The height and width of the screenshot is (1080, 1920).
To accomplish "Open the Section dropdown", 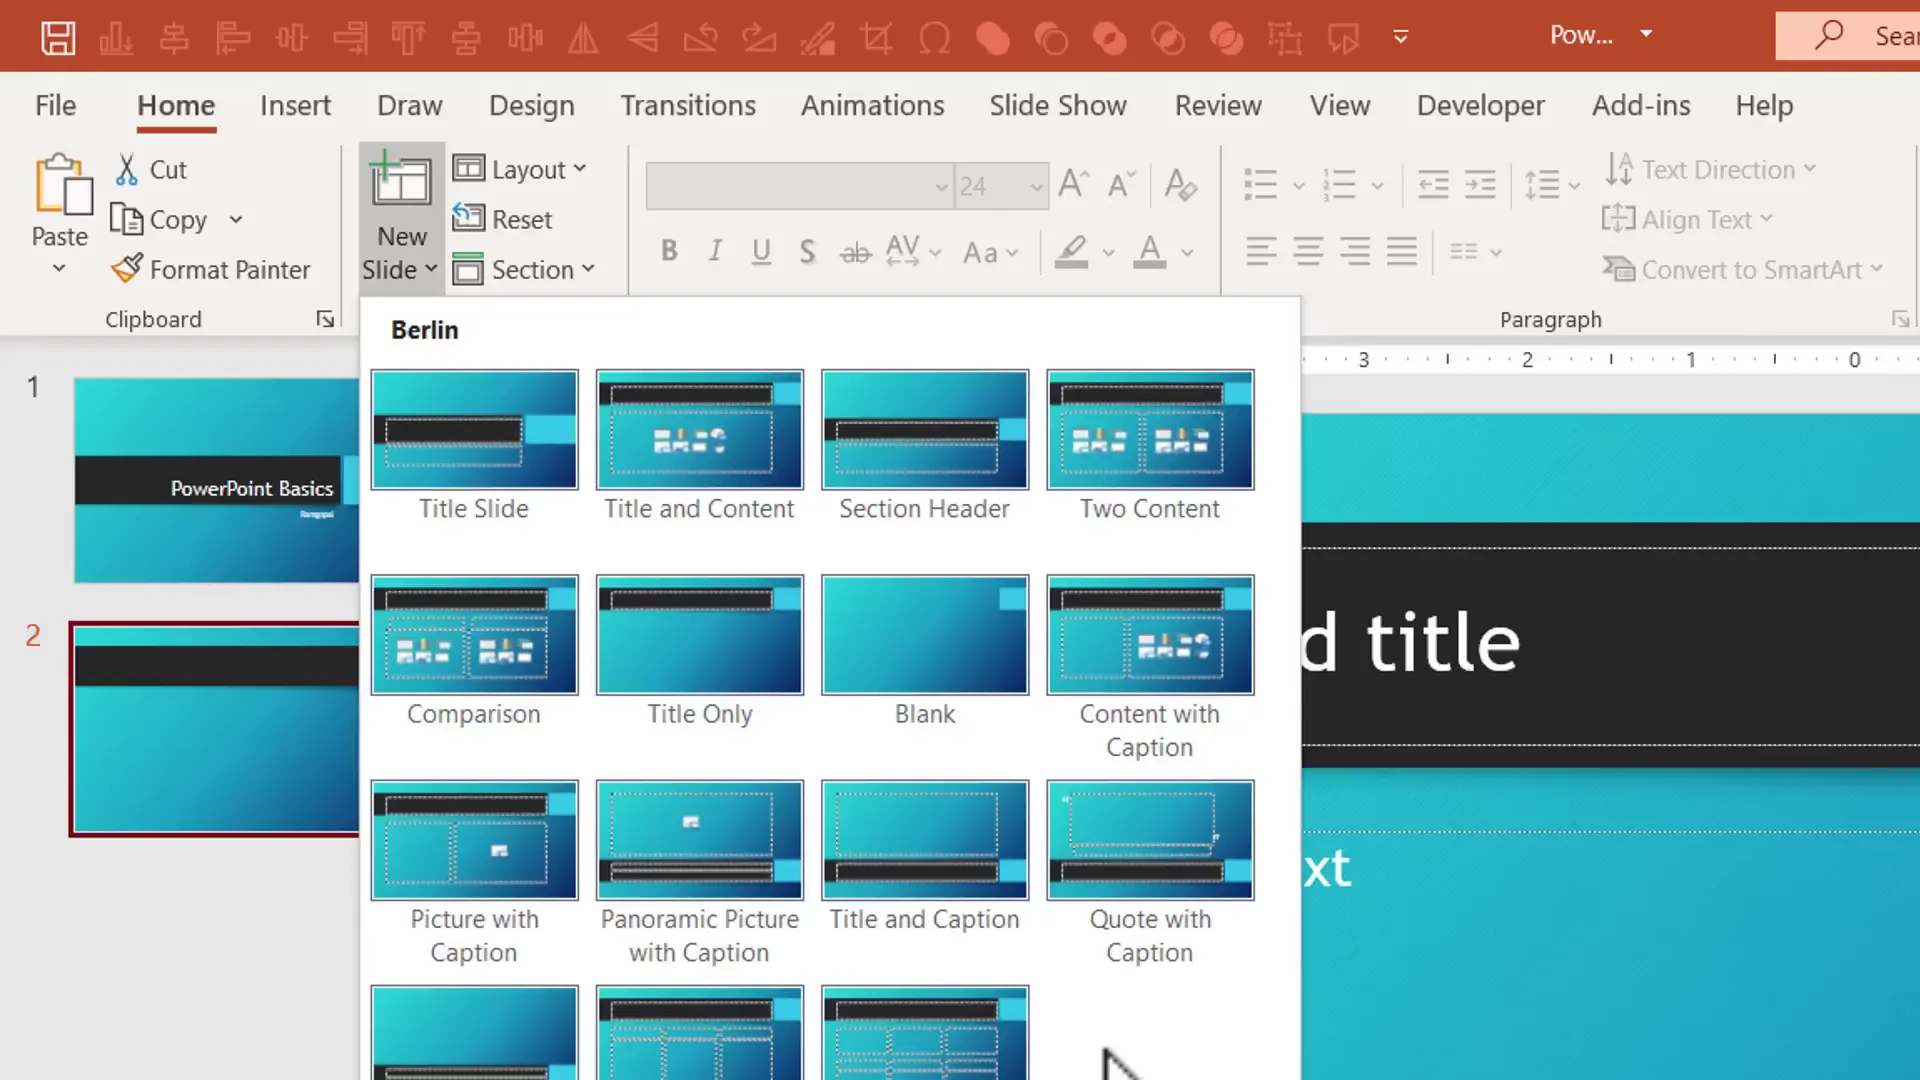I will (x=524, y=269).
